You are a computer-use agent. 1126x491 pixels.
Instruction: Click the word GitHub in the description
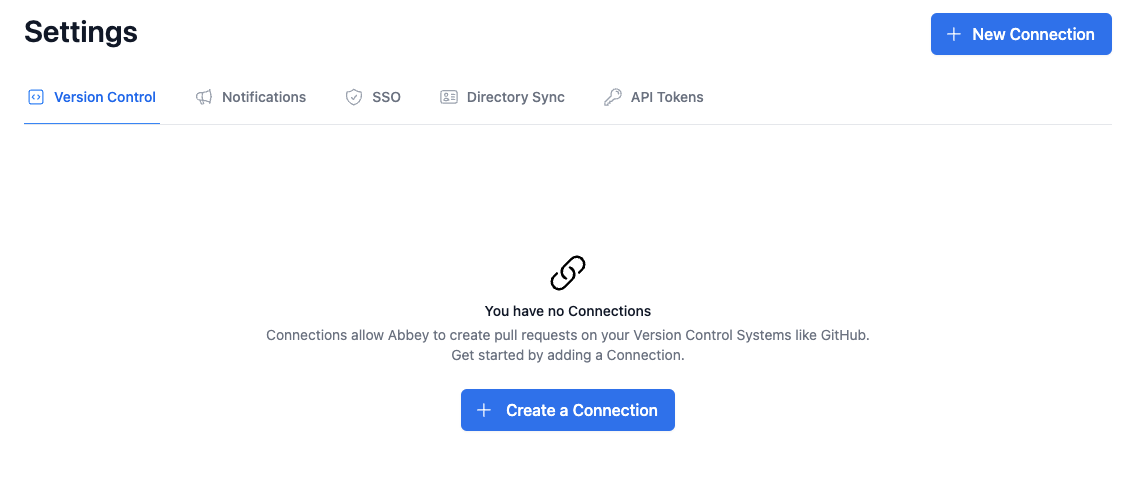click(844, 335)
